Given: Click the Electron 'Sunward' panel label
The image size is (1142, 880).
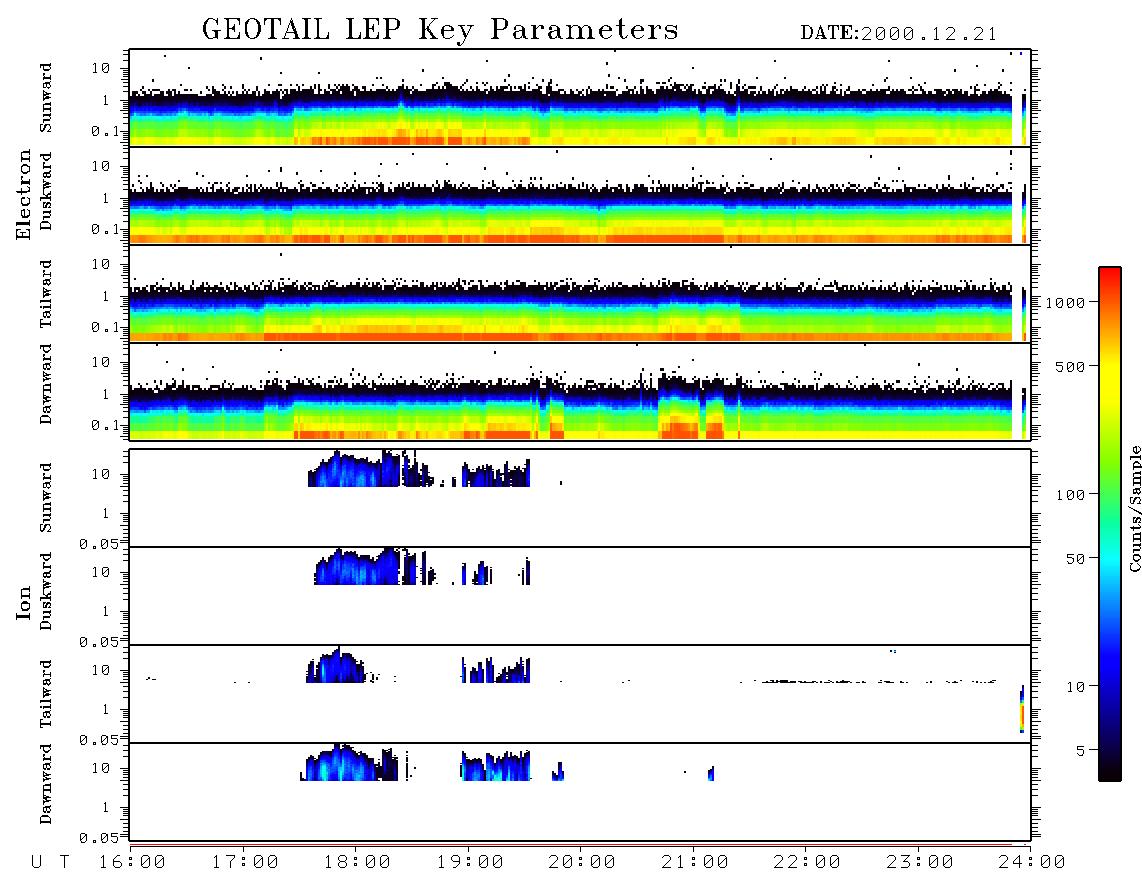Looking at the screenshot, I should (46, 98).
